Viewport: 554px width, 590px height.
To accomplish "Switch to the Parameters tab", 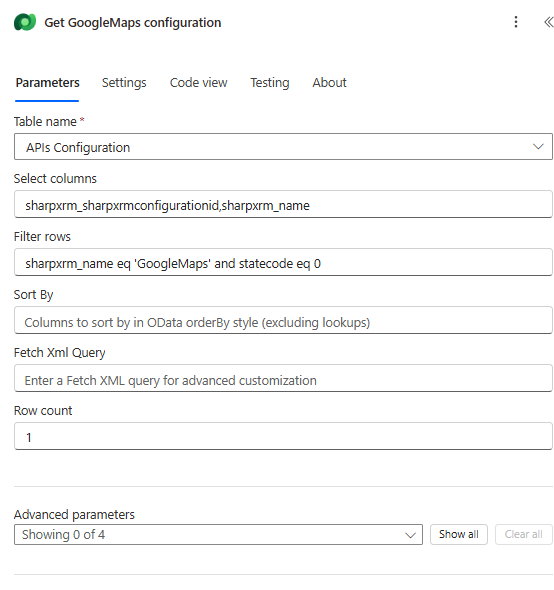I will pos(47,83).
